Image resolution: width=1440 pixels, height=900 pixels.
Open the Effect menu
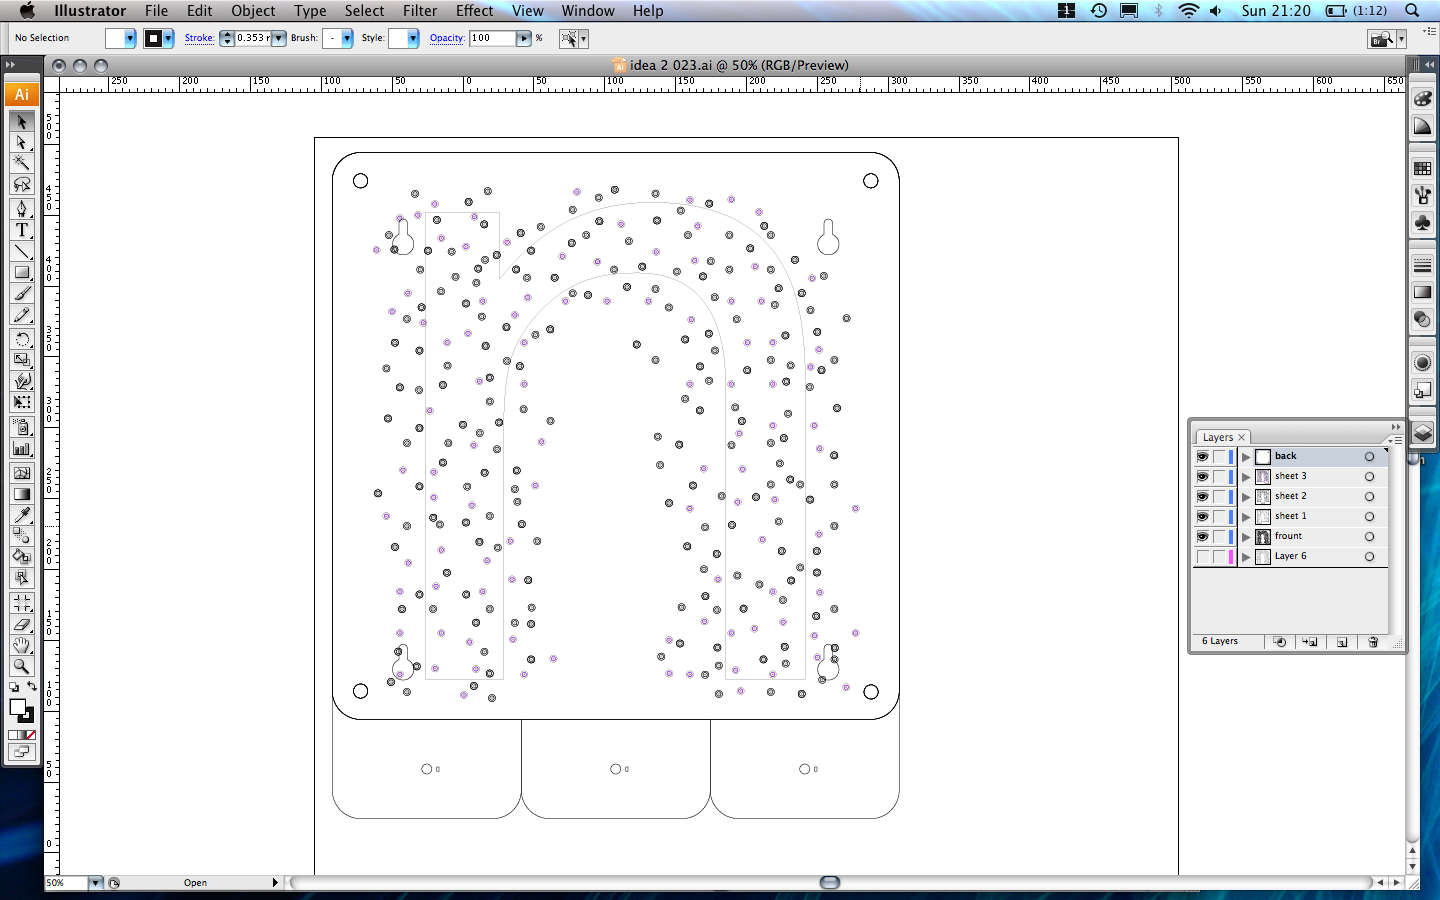tap(474, 11)
